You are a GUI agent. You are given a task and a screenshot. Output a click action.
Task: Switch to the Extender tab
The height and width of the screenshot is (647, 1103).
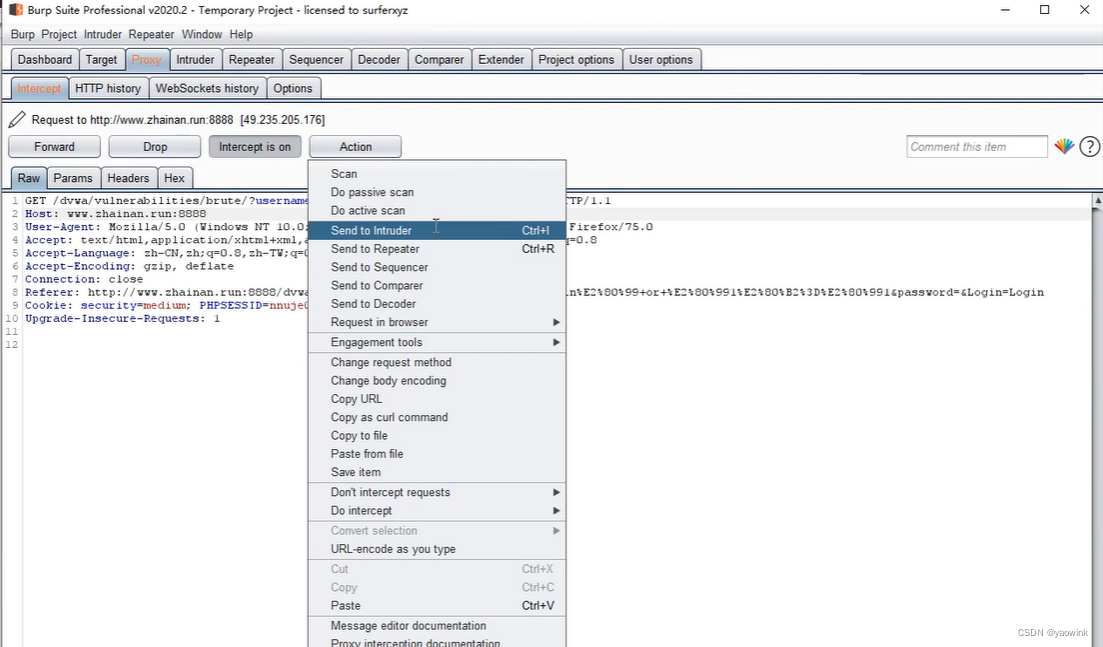point(501,60)
